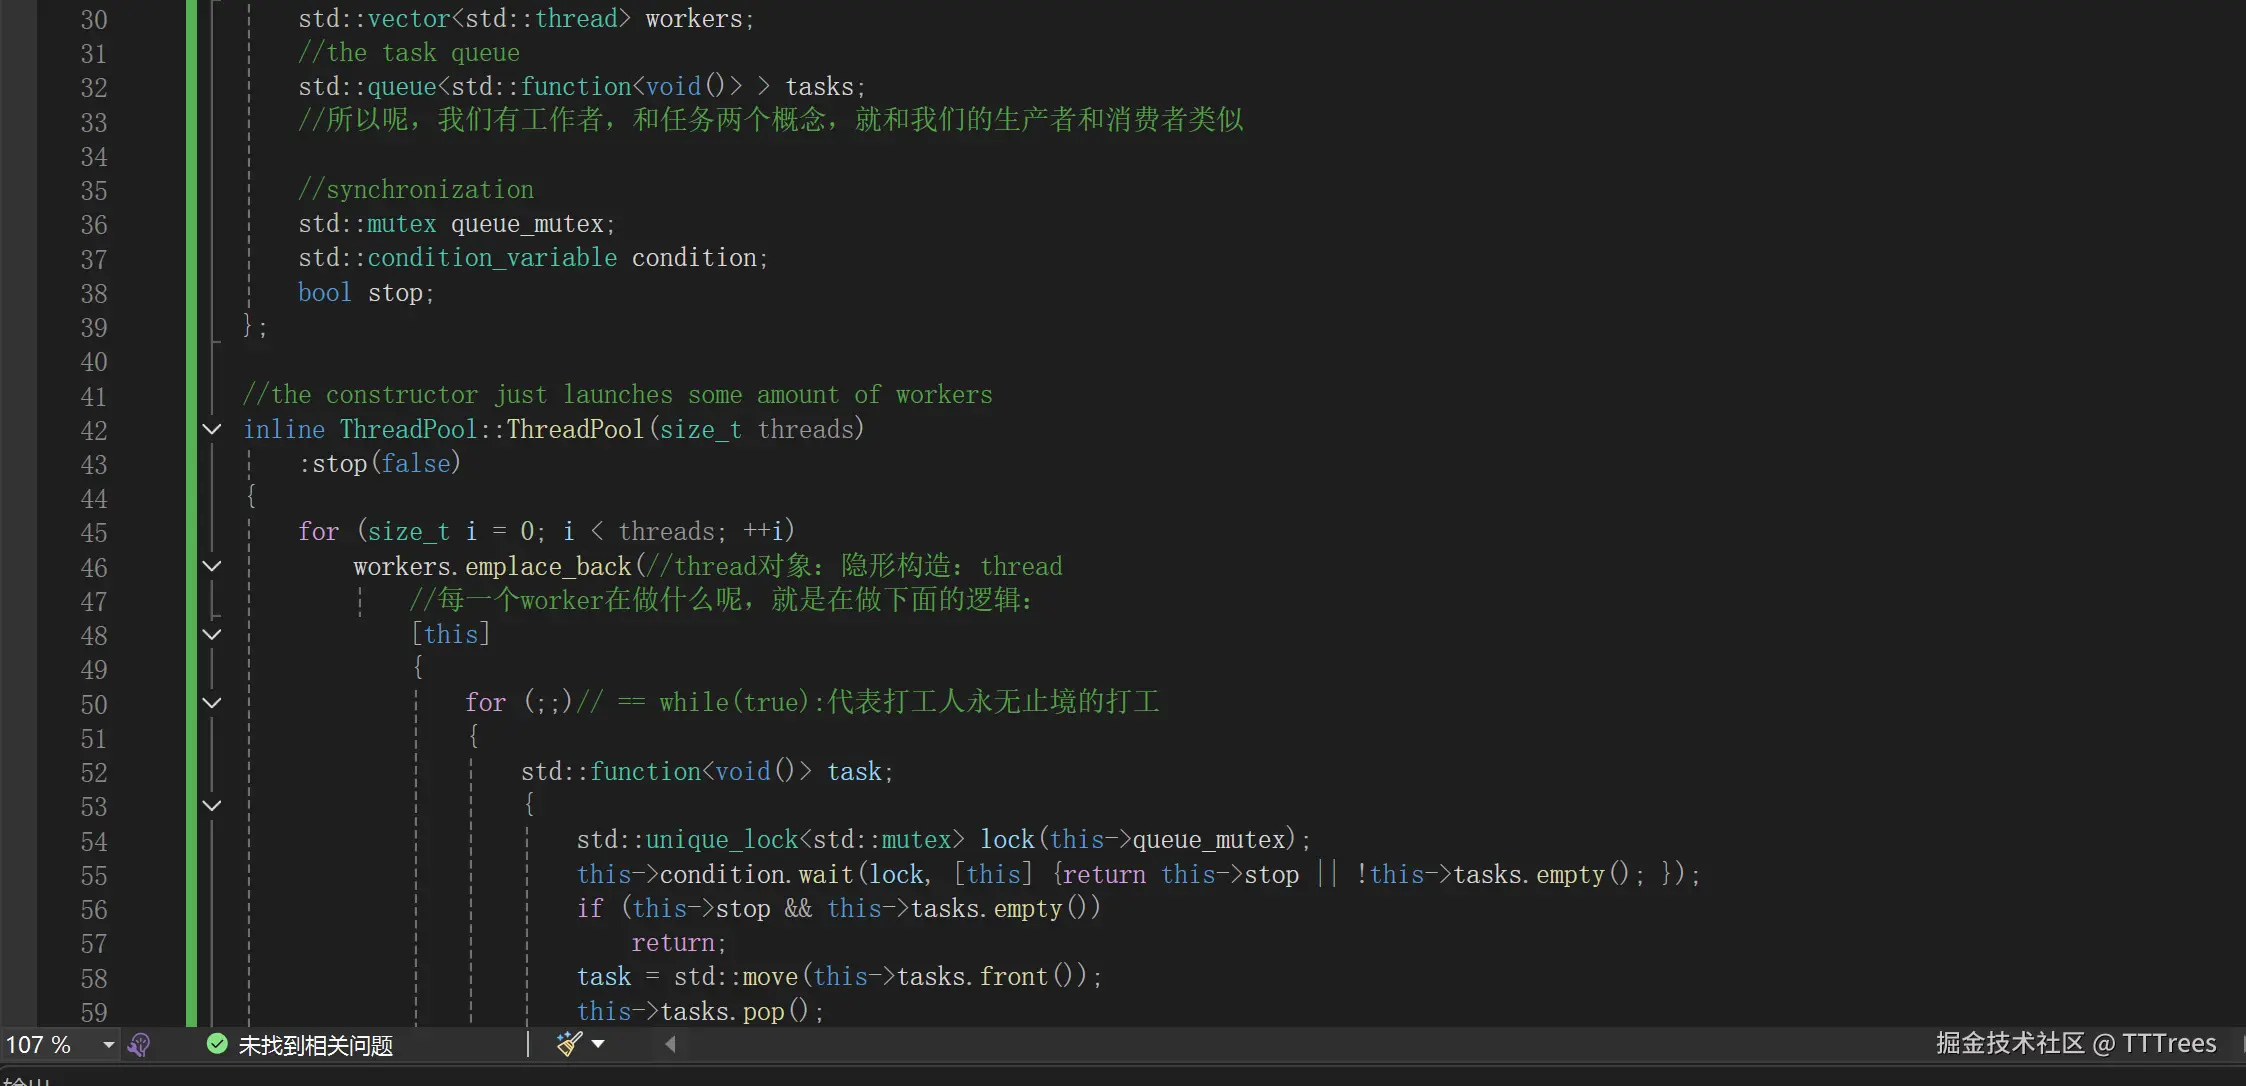
Task: Run code cleanup with the broom icon
Action: [x=569, y=1044]
